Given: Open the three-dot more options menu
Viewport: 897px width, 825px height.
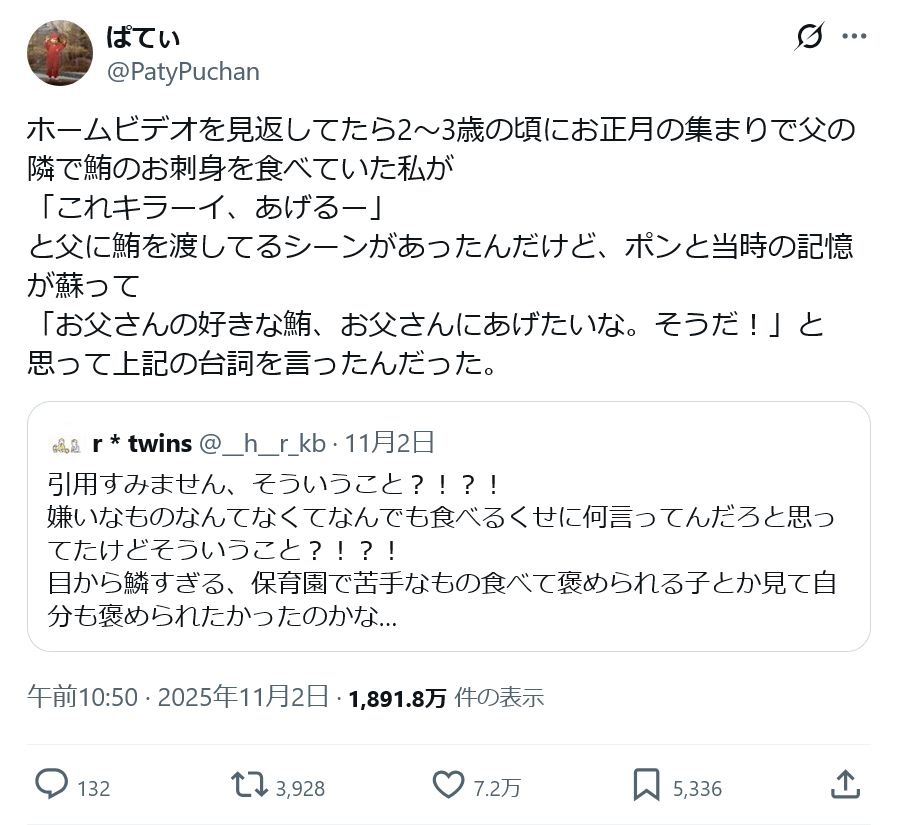Looking at the screenshot, I should [854, 37].
